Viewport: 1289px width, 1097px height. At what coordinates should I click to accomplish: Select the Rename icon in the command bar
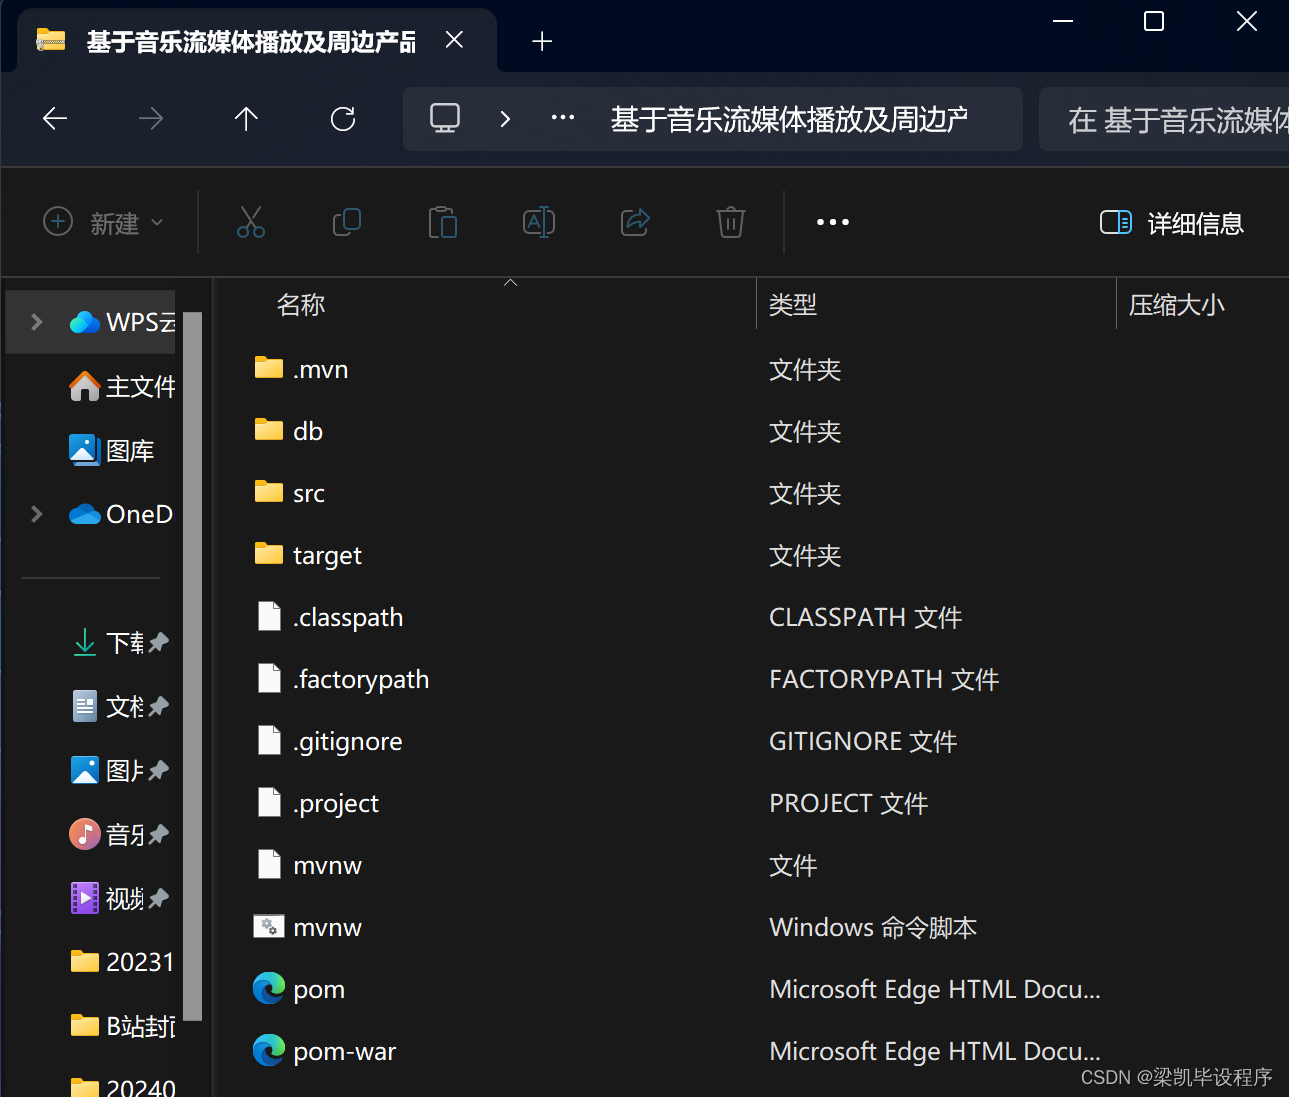click(539, 222)
